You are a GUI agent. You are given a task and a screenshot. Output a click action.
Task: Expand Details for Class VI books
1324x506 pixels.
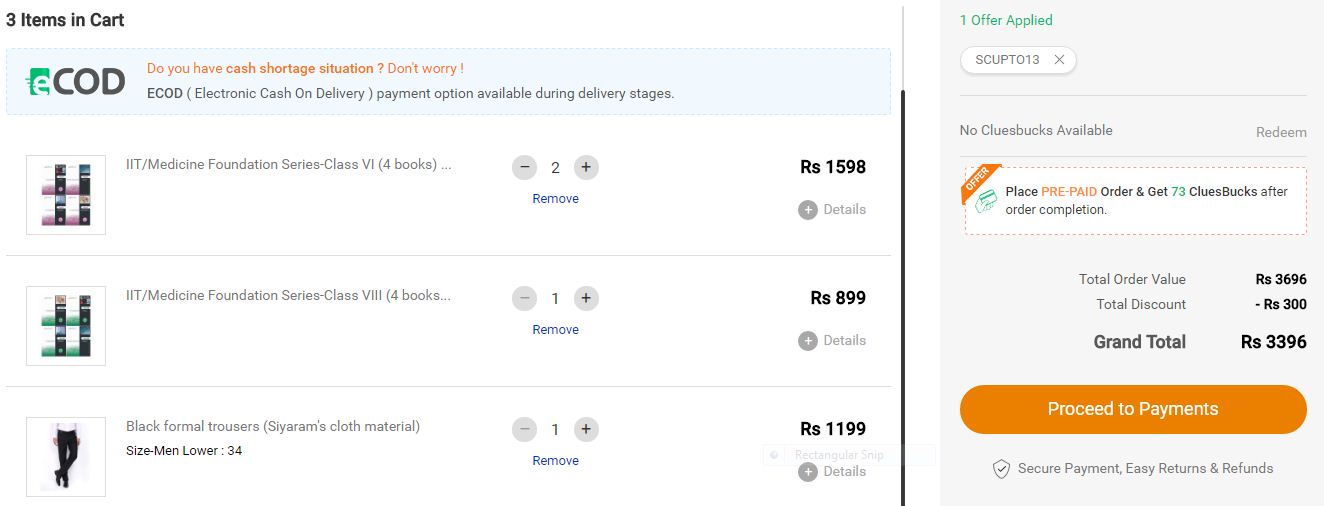(x=832, y=210)
